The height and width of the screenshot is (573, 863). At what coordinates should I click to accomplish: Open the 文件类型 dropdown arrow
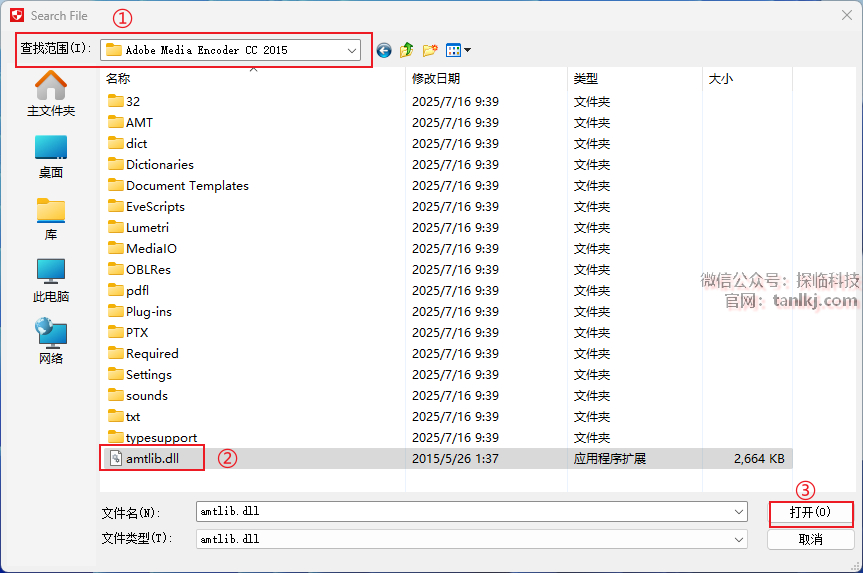(739, 539)
